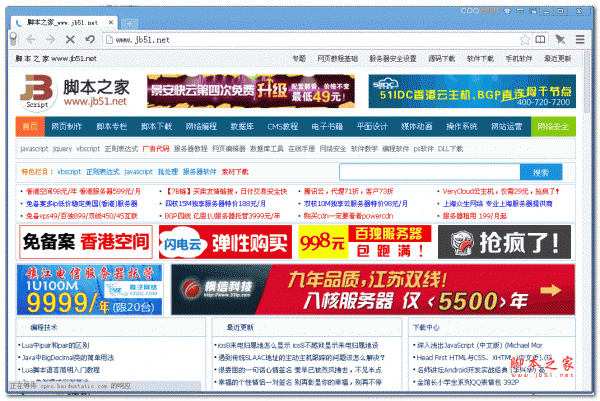Open the 景安快云 upgrade banner ad
The width and height of the screenshot is (600, 401).
(x=251, y=91)
